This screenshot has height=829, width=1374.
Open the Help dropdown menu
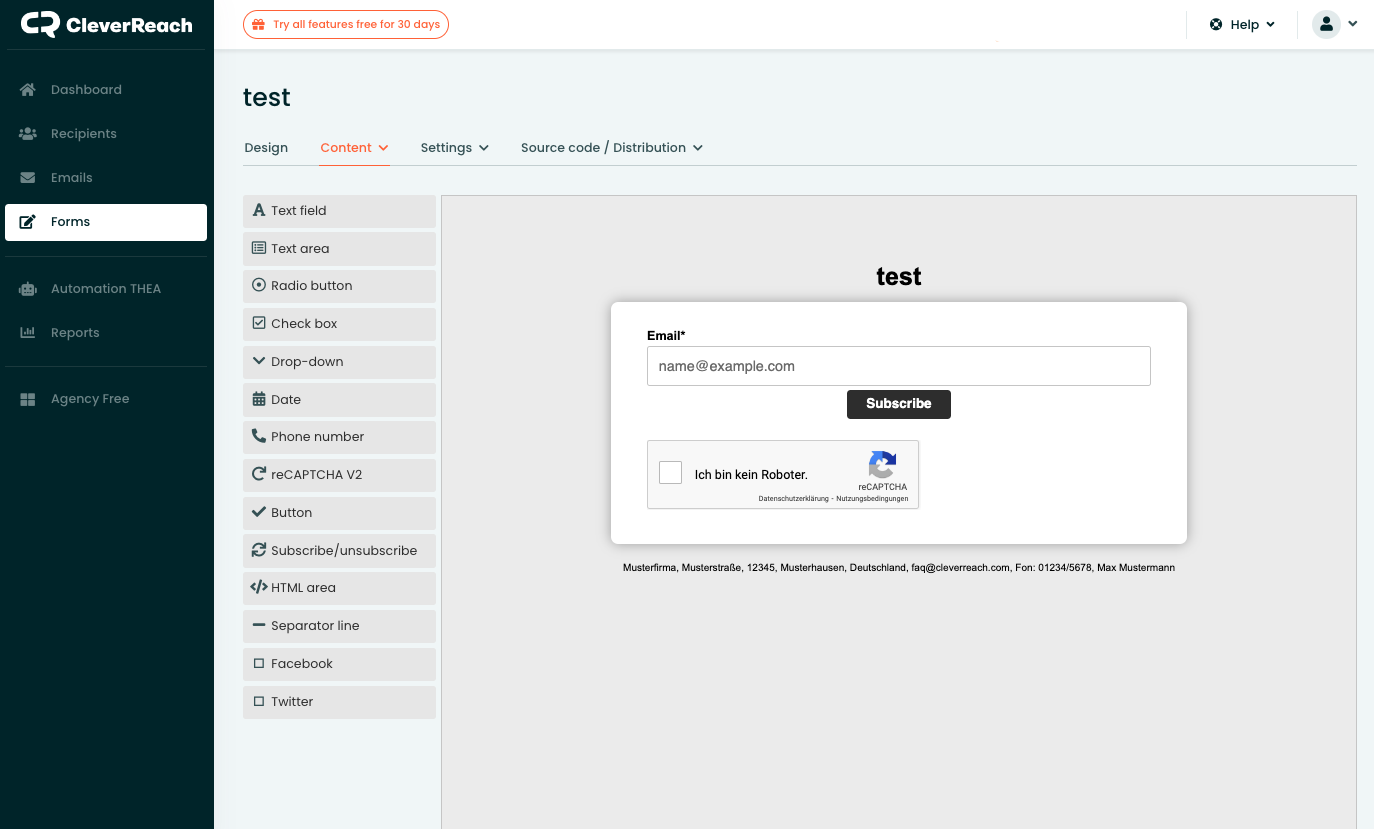(x=1242, y=25)
